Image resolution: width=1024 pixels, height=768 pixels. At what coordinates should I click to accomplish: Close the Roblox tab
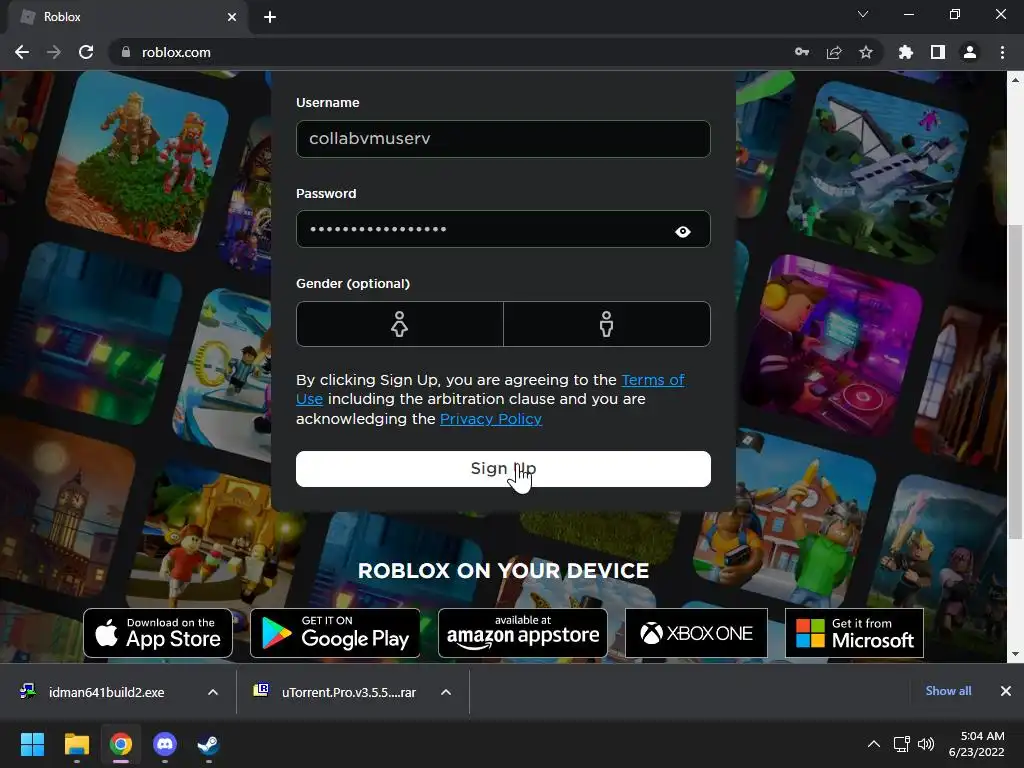[x=232, y=17]
